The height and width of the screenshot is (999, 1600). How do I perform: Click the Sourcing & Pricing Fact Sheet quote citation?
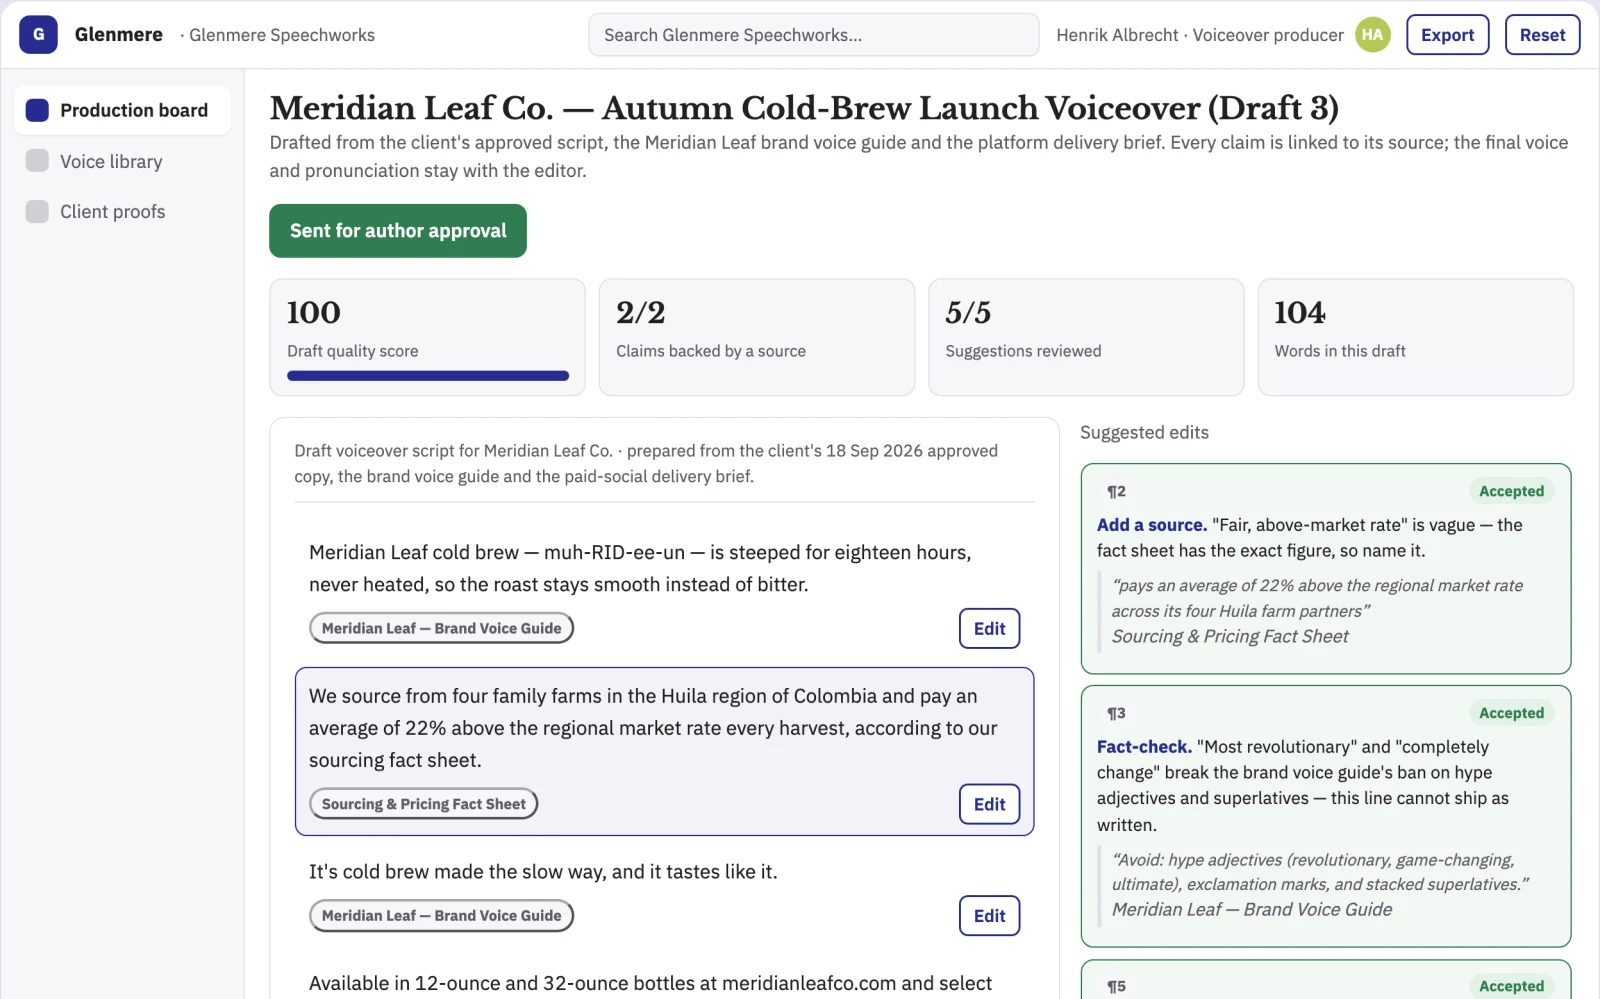pos(1229,636)
